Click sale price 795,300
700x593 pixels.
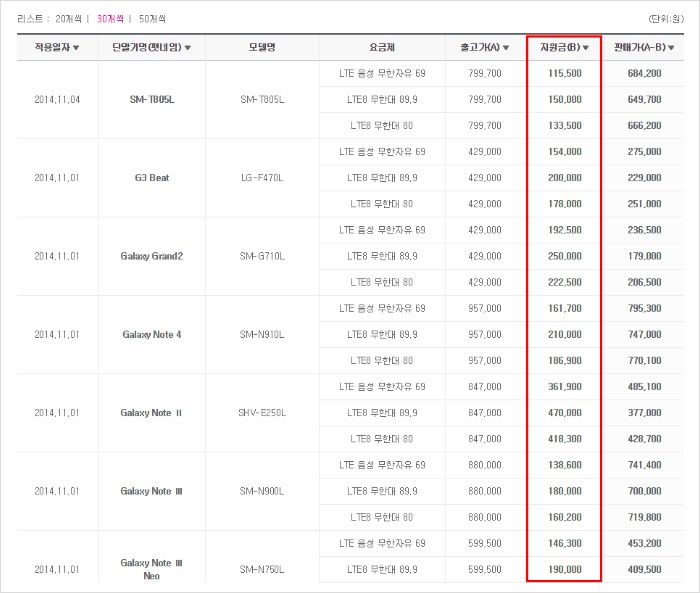coord(644,308)
